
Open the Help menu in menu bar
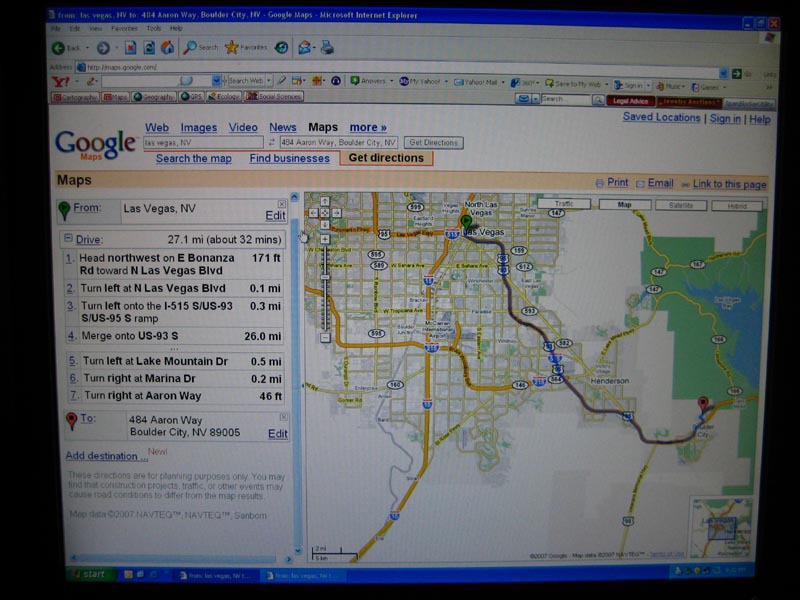[176, 29]
